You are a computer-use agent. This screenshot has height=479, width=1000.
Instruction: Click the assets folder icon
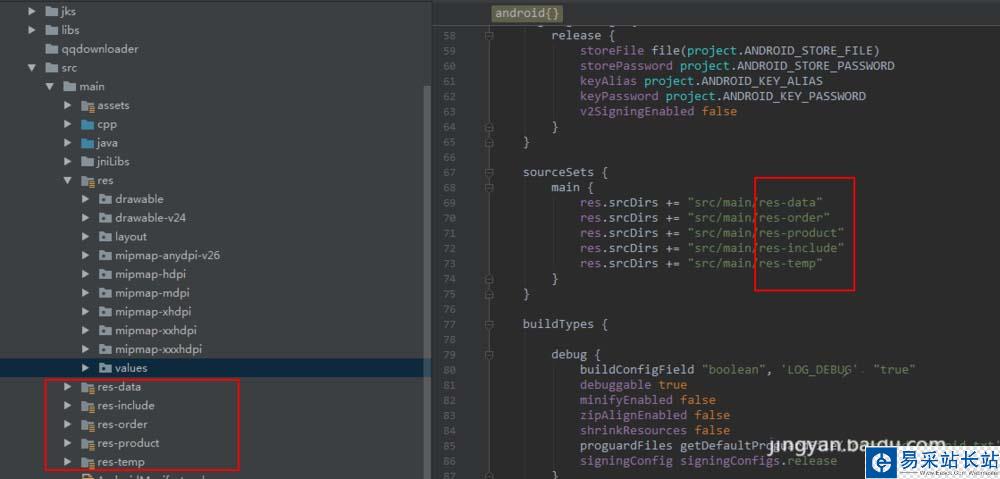tap(87, 105)
